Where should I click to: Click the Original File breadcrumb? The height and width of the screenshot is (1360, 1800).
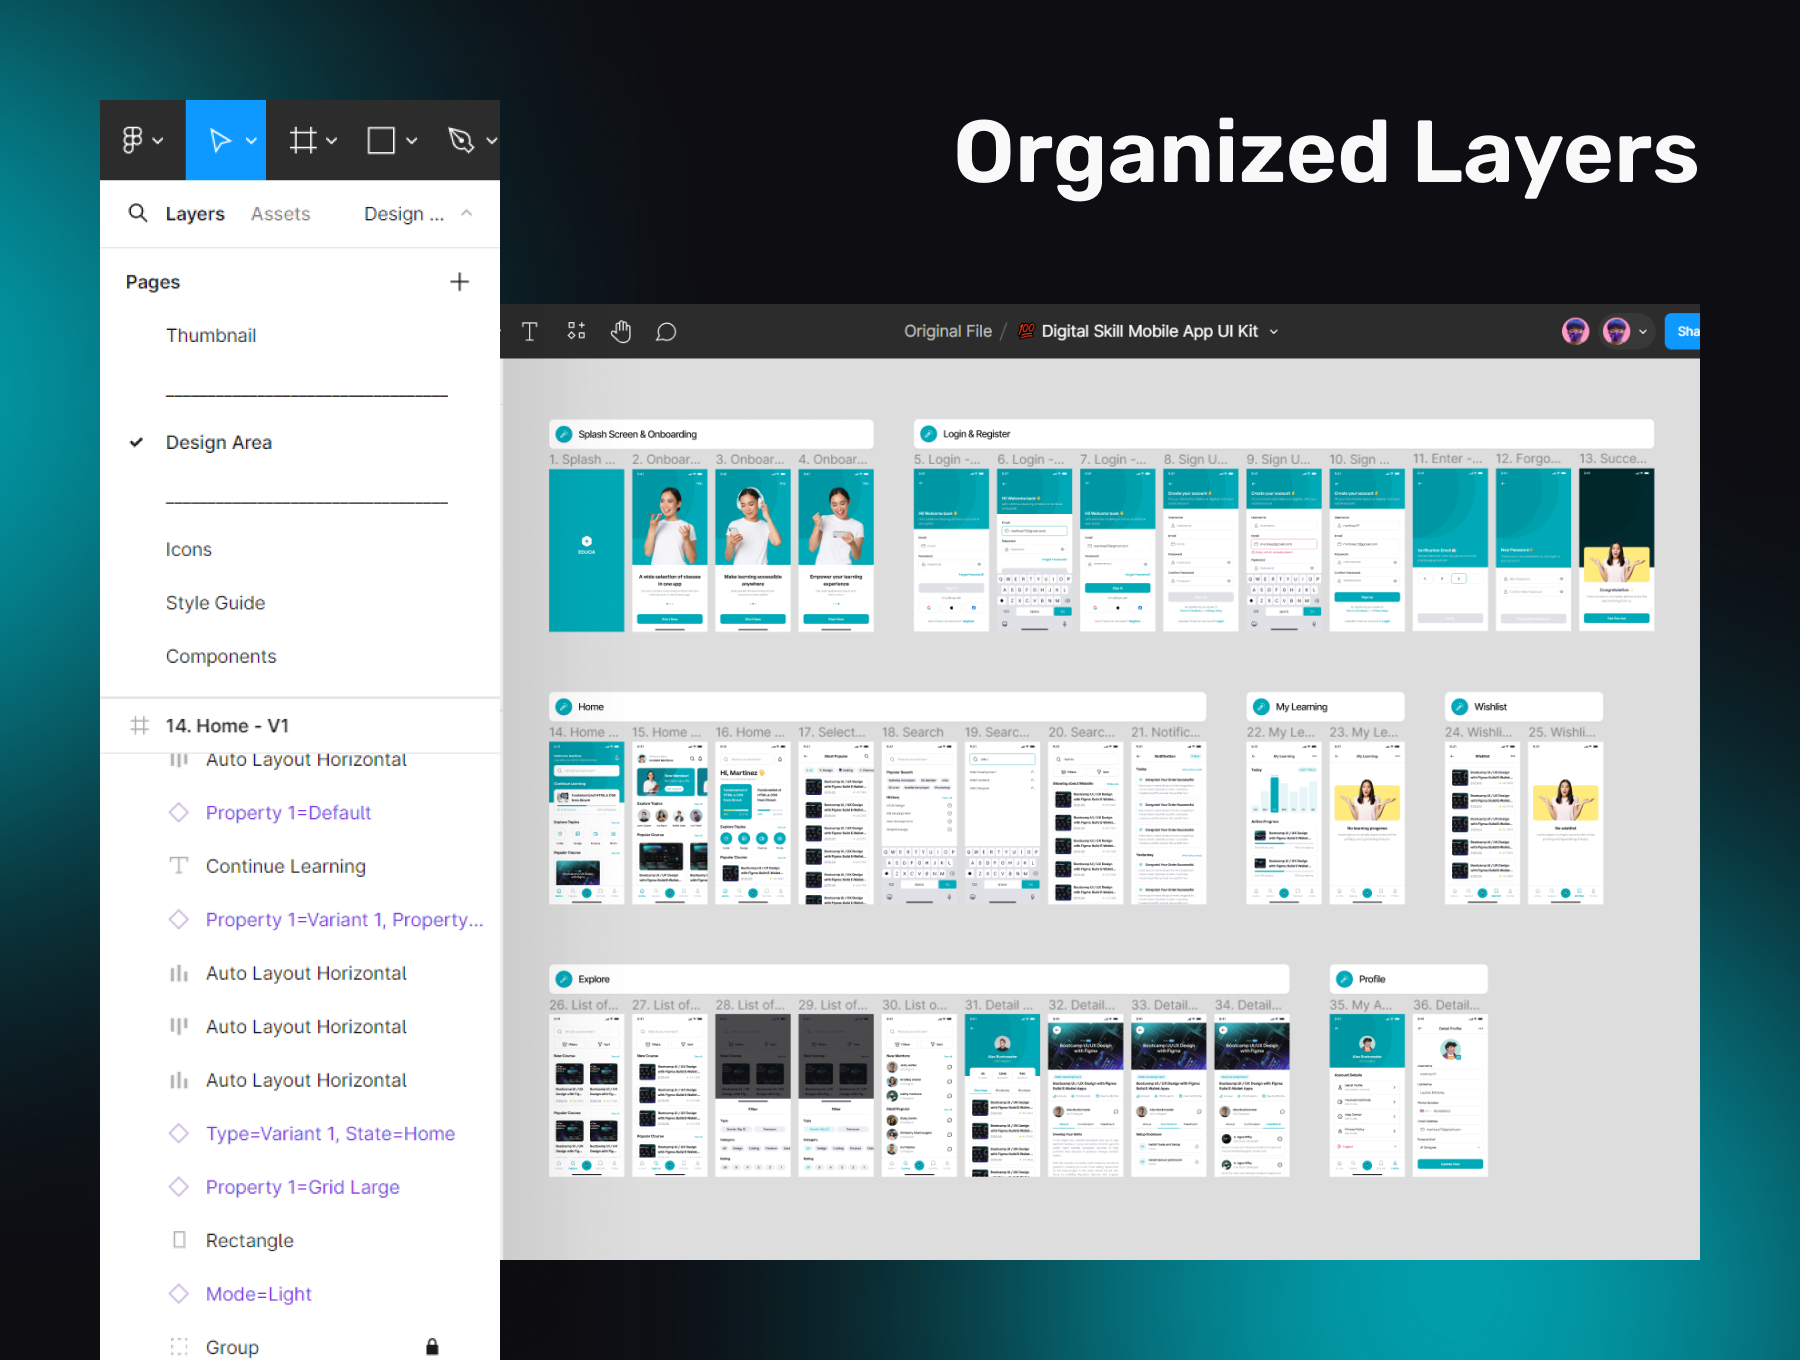point(946,331)
